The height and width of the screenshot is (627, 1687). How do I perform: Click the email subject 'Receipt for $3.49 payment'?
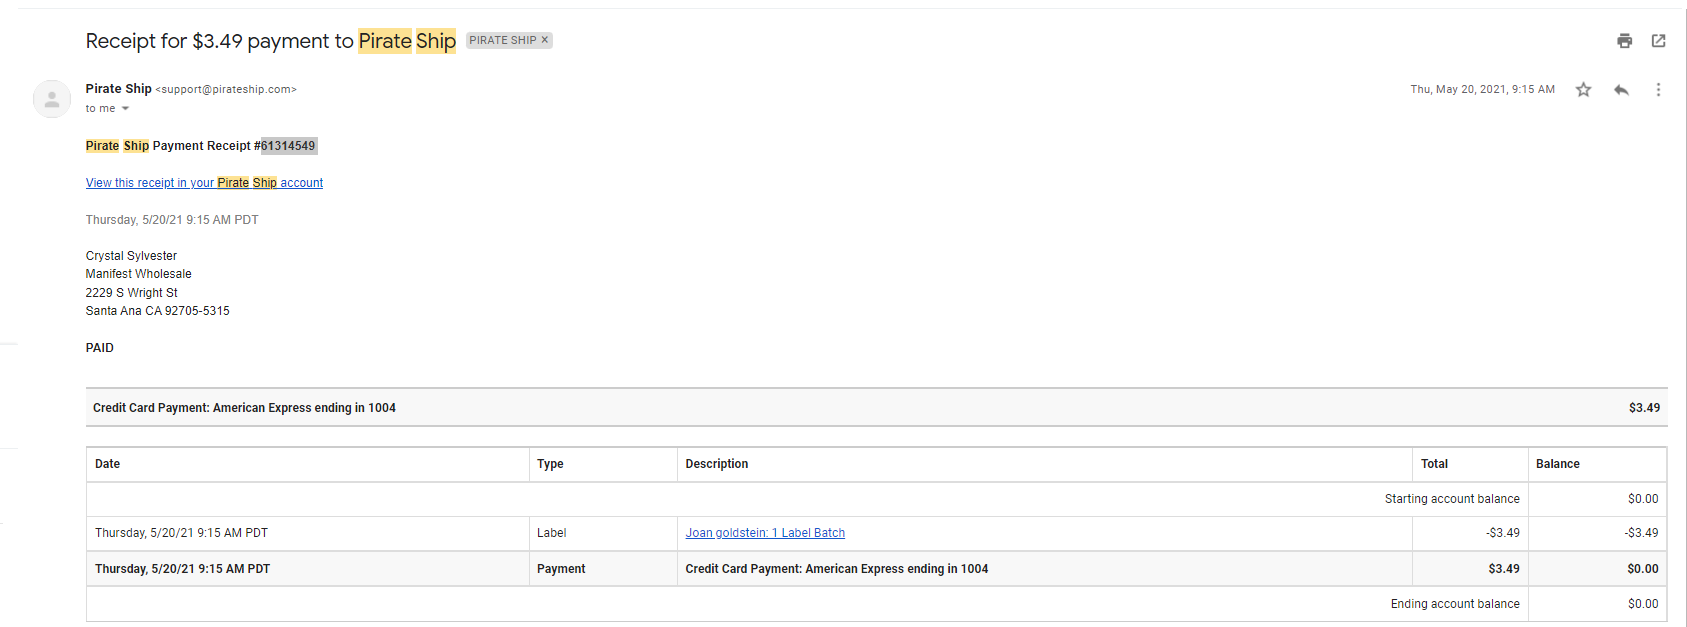270,41
